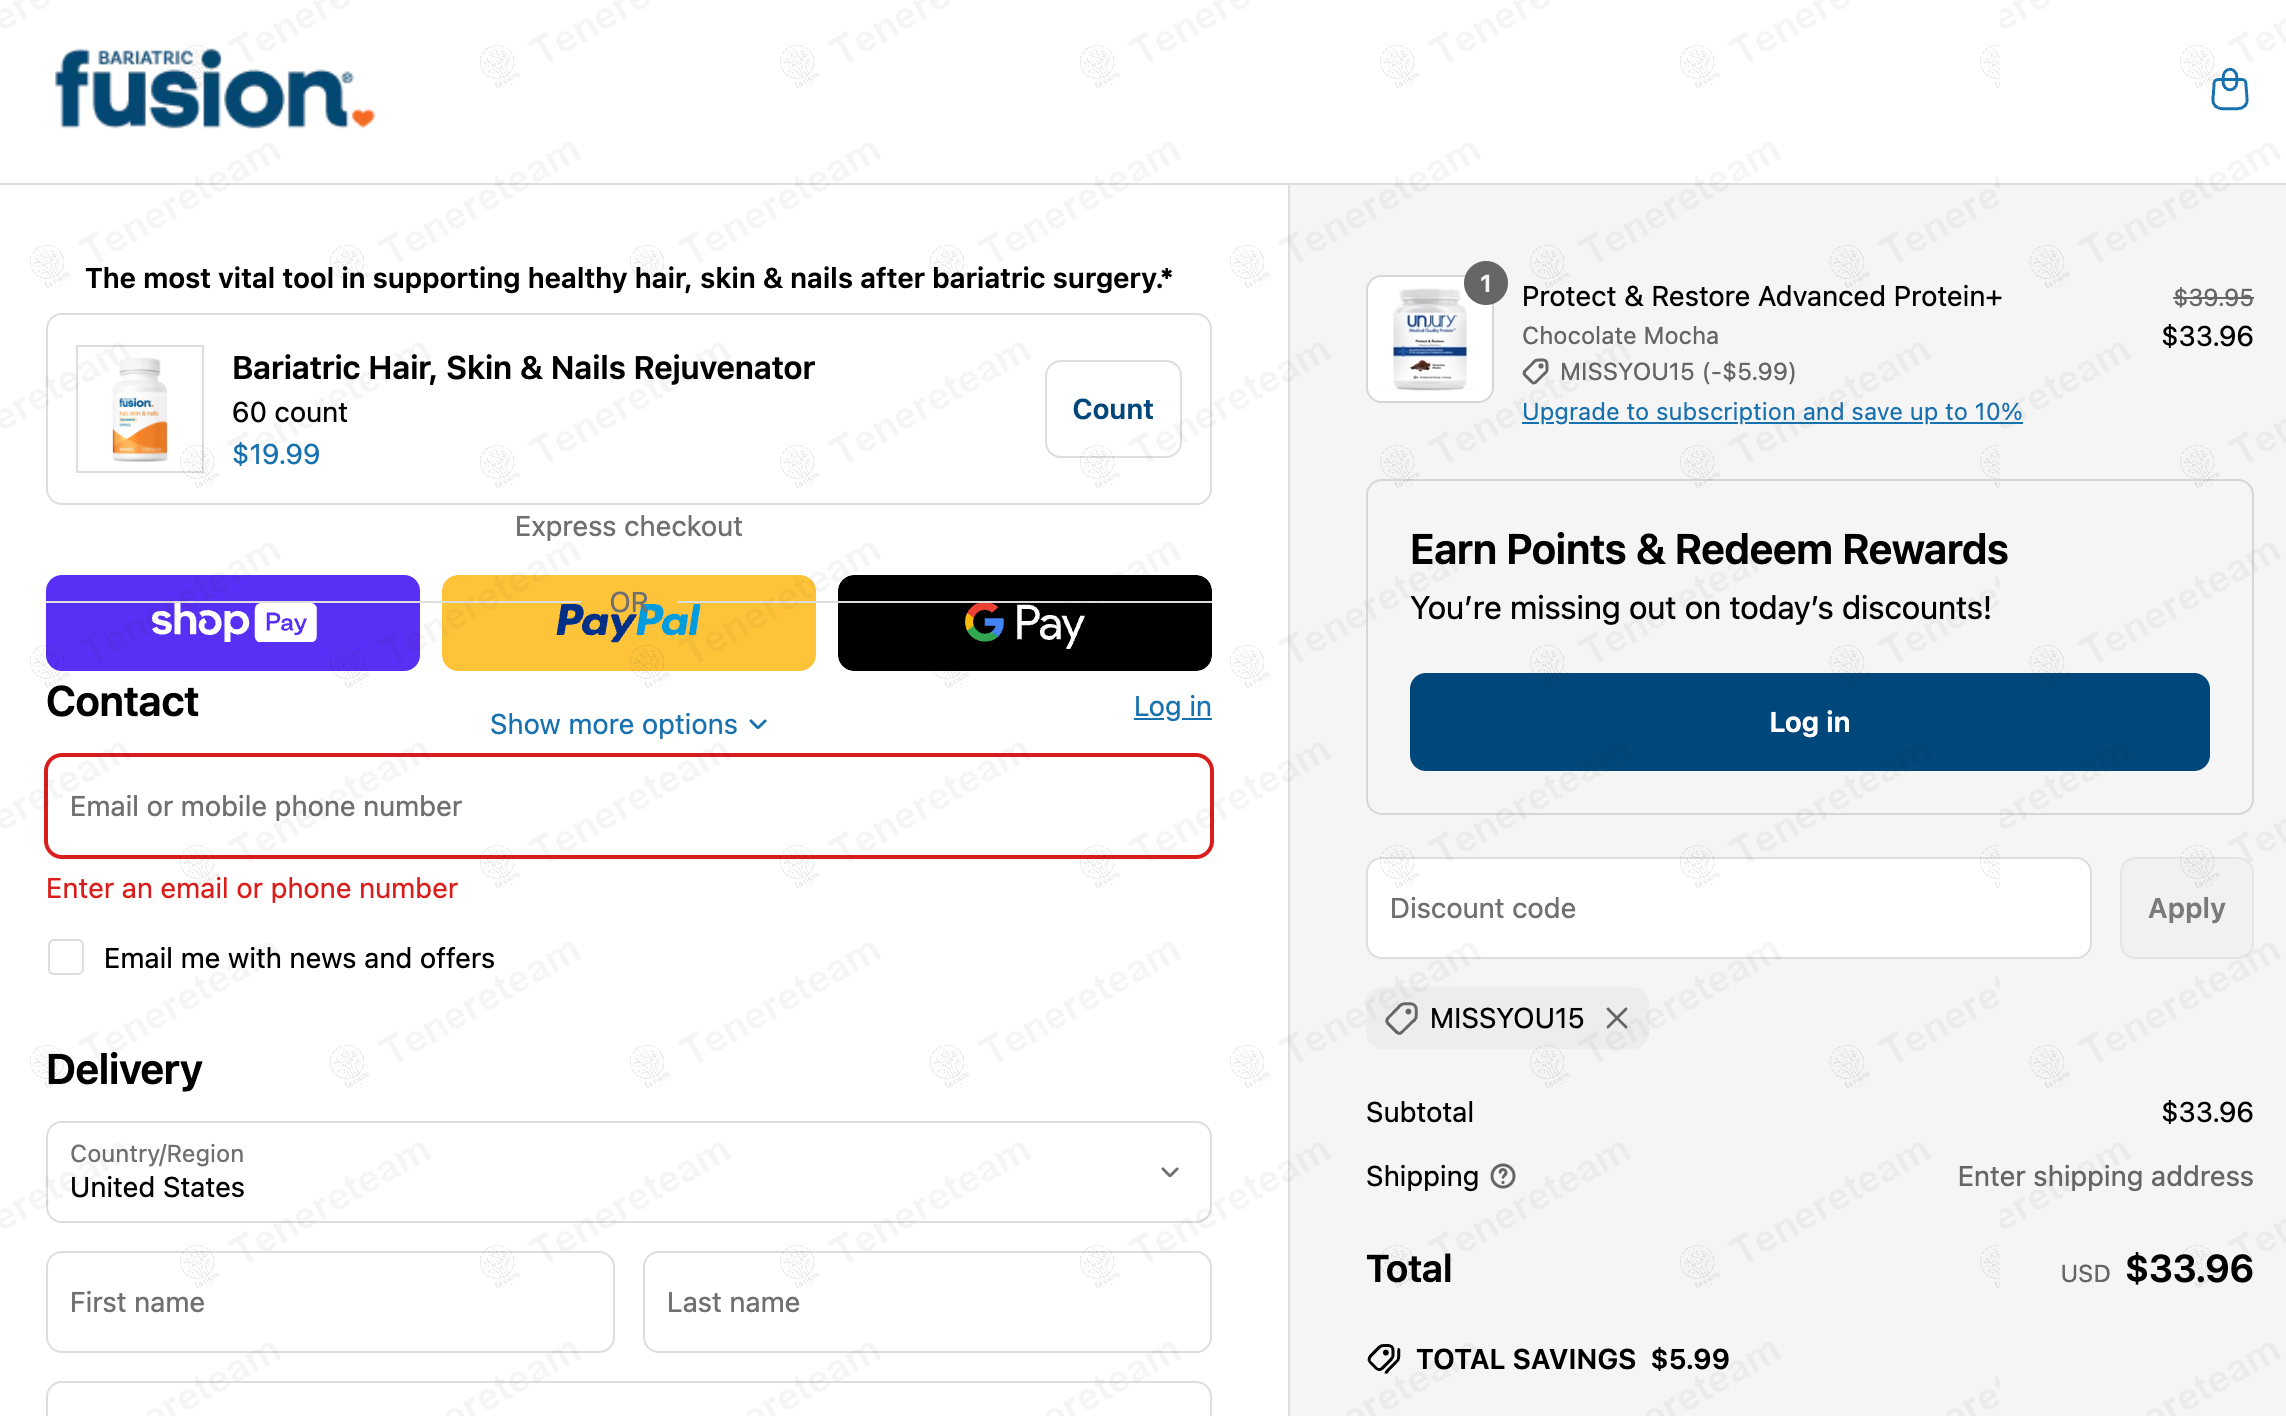Open the Country/Region dropdown
The width and height of the screenshot is (2286, 1416).
click(628, 1172)
